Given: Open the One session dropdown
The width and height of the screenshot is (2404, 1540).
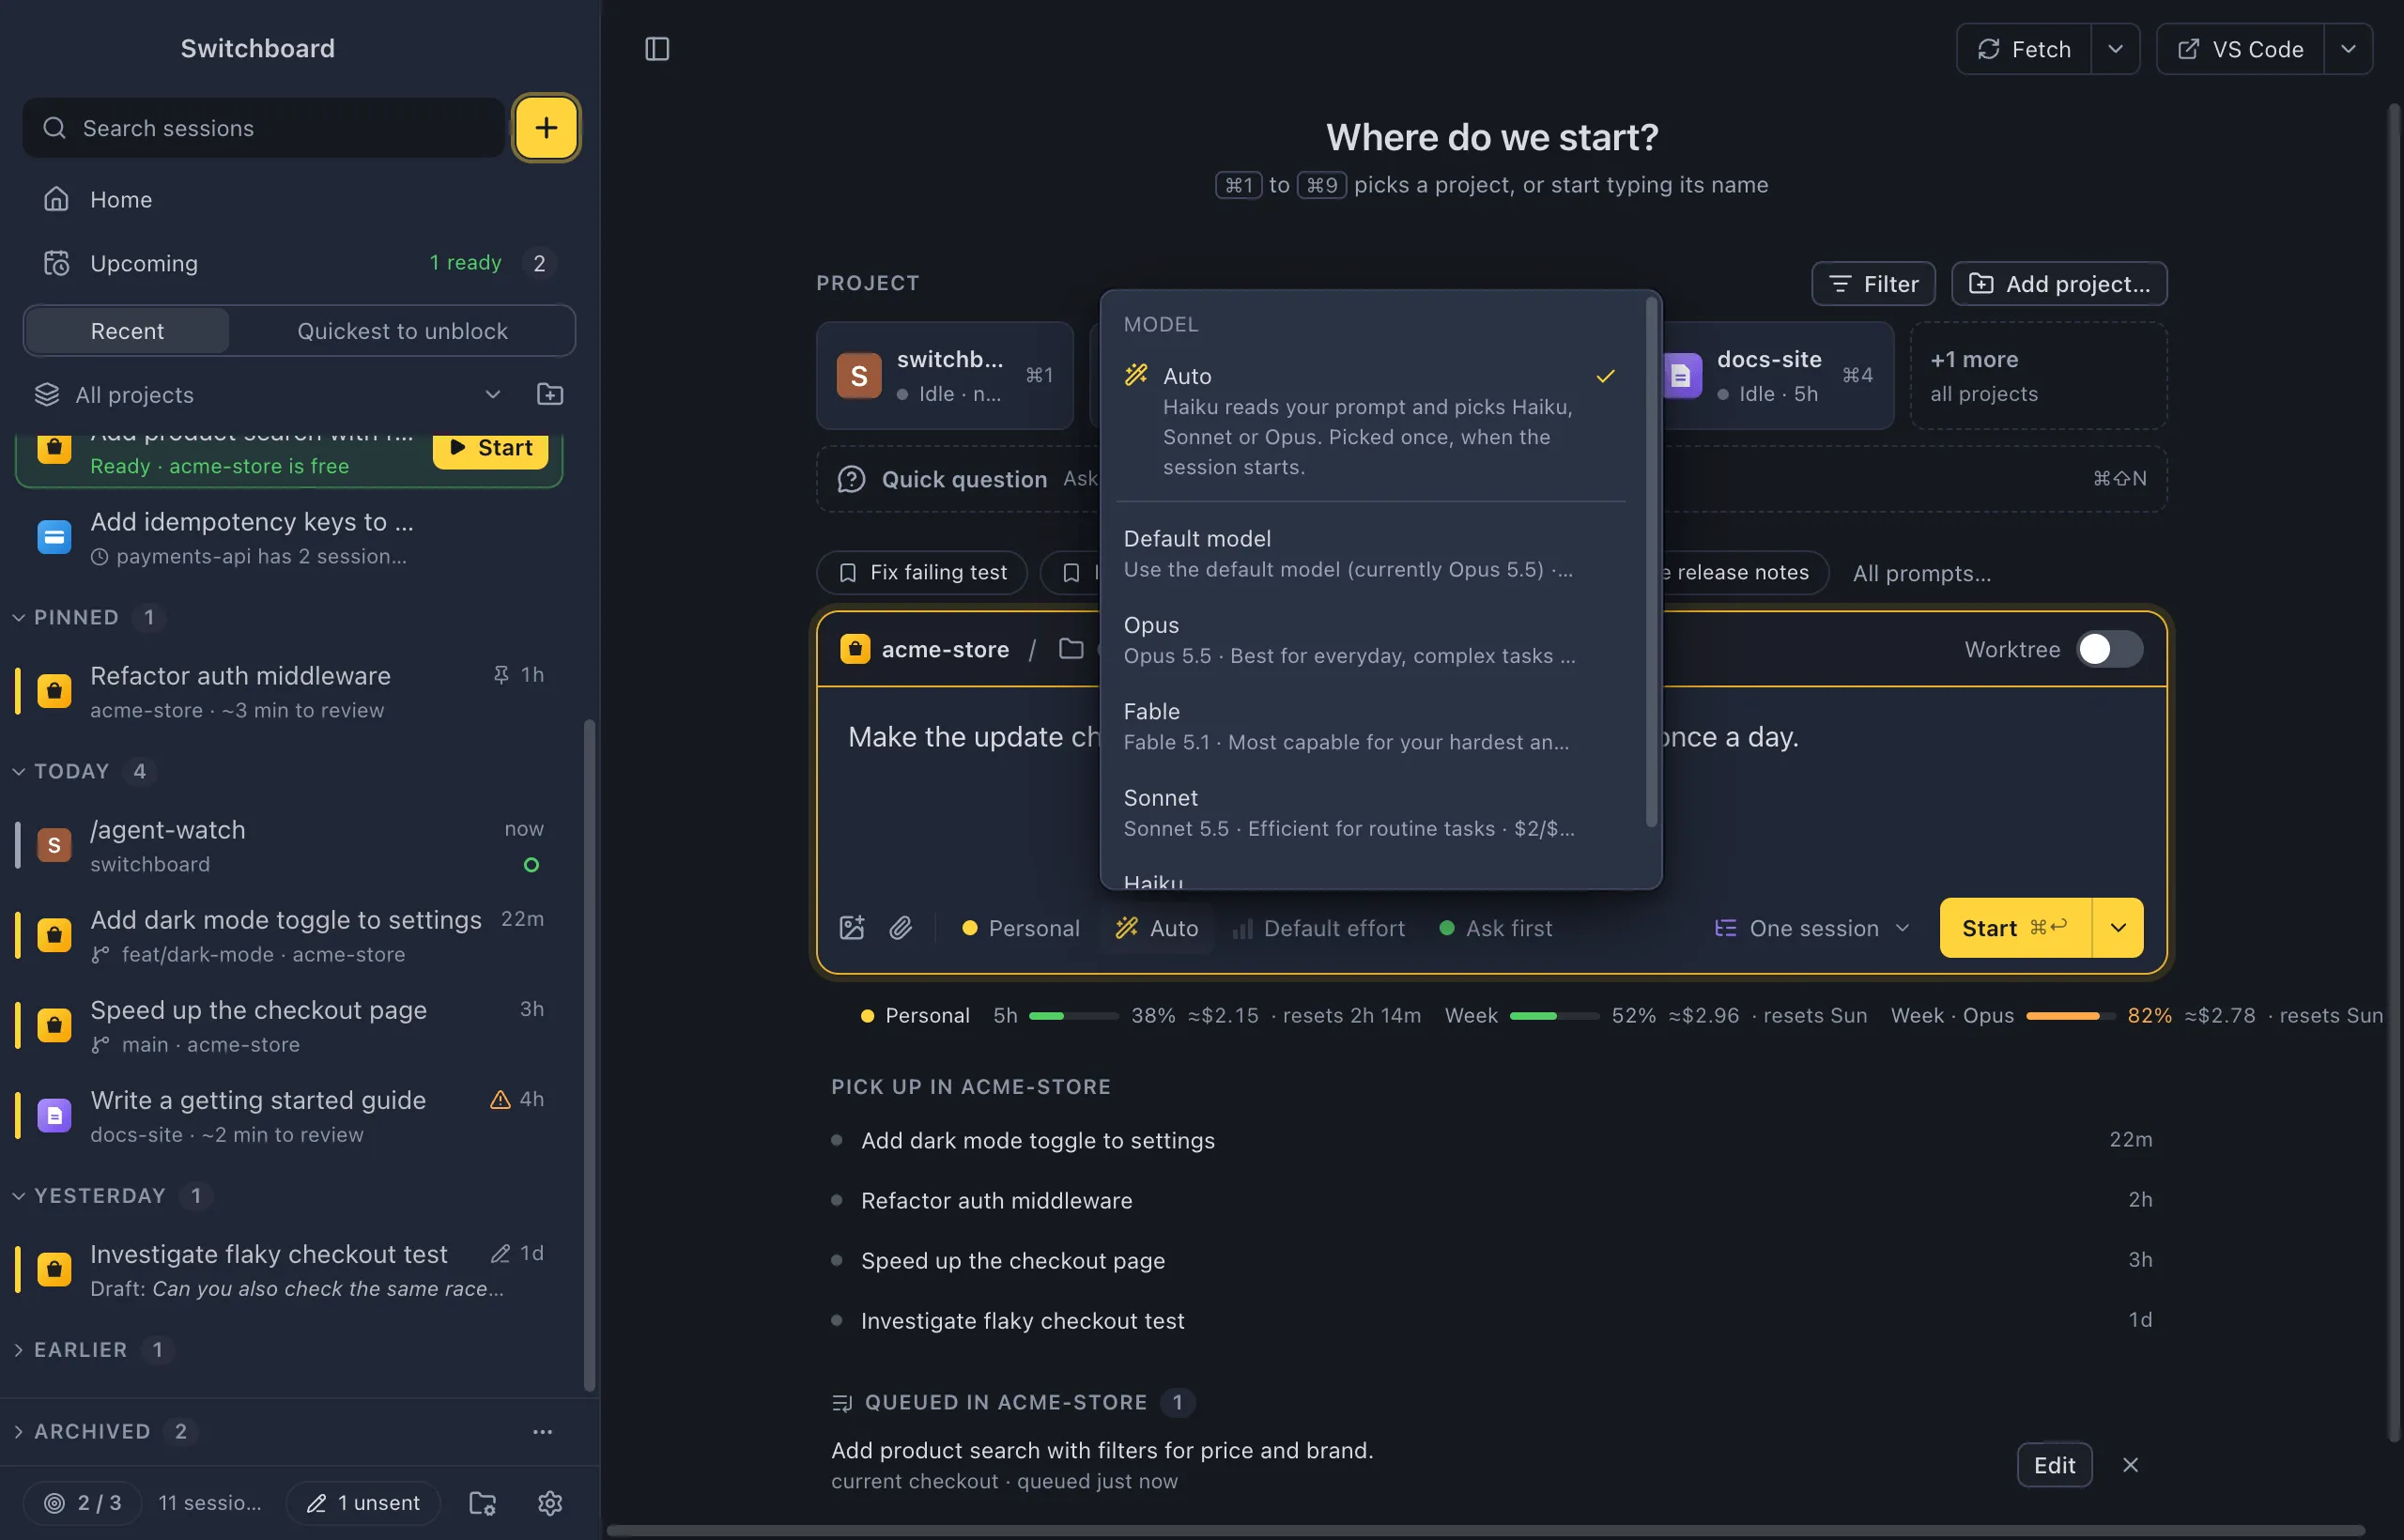Looking at the screenshot, I should click(x=1812, y=928).
